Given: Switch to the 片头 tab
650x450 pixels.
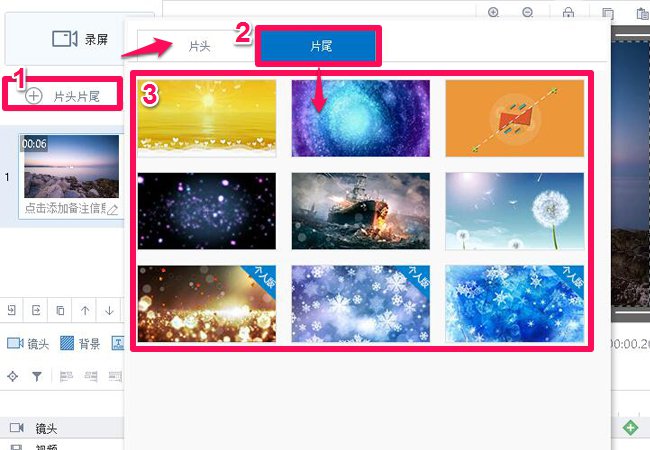Looking at the screenshot, I should (x=199, y=46).
